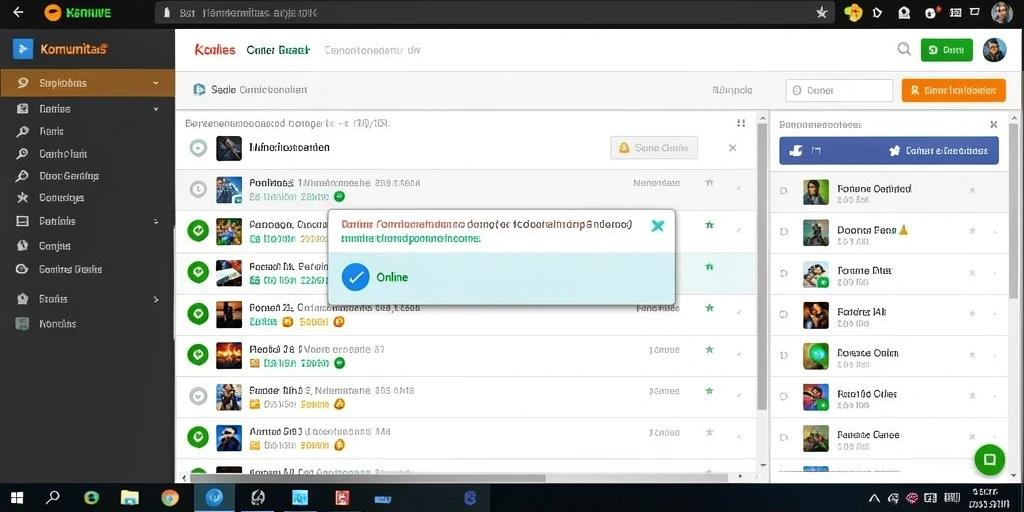1024x512 pixels.
Task: Select radio circle of first right-panel entry
Action: pyautogui.click(x=784, y=190)
